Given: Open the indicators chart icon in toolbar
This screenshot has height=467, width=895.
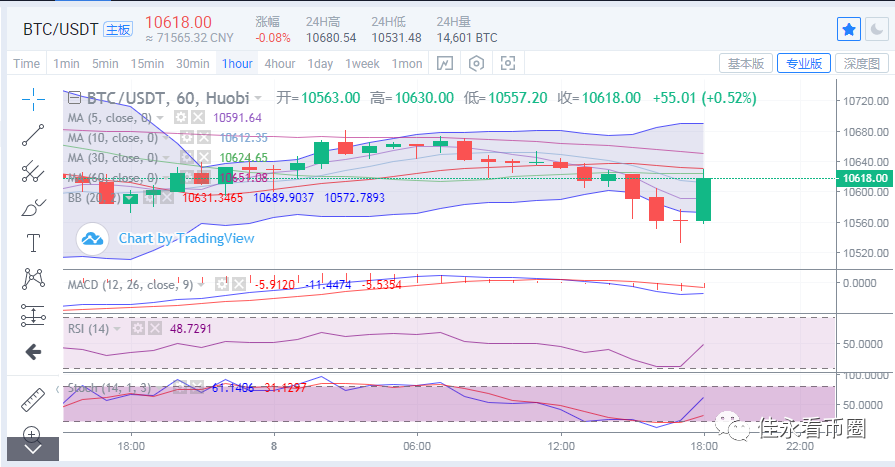Looking at the screenshot, I should tap(445, 63).
